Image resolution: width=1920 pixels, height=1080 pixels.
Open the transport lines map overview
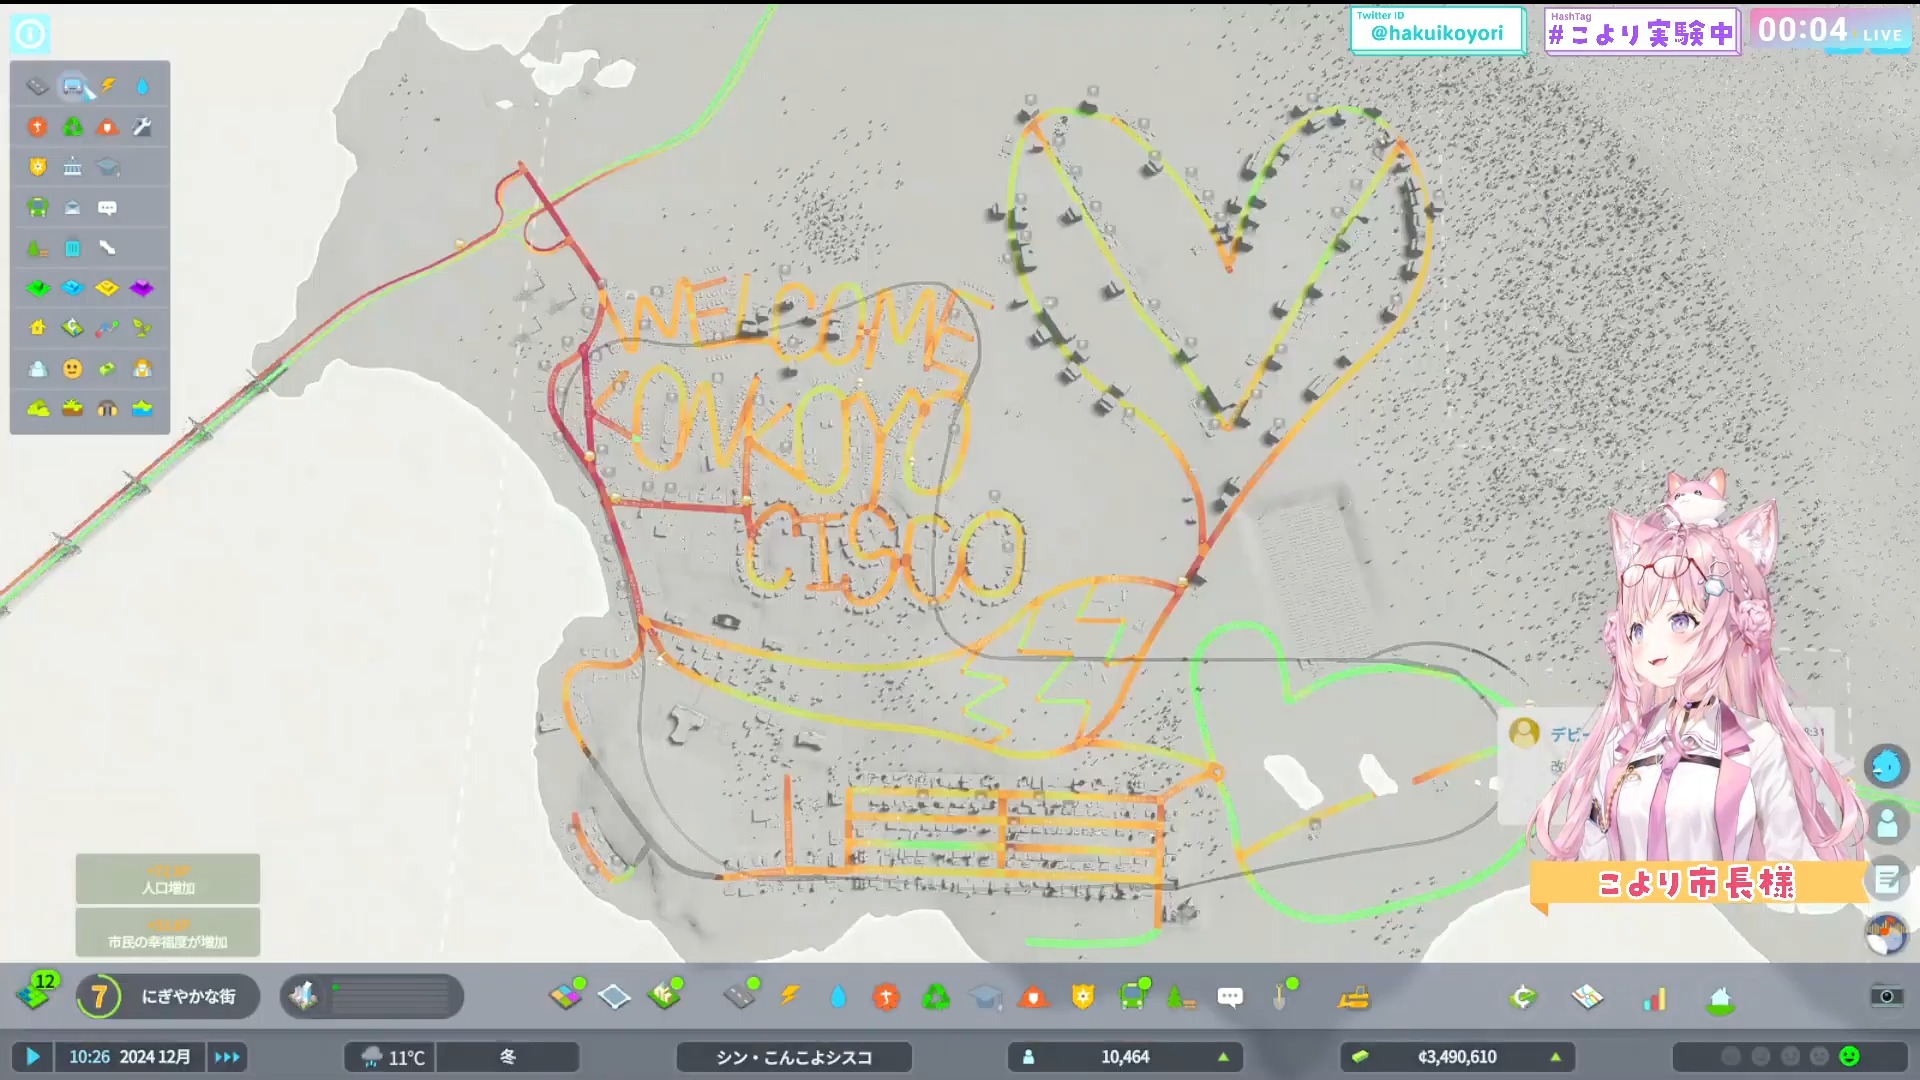tap(1587, 997)
